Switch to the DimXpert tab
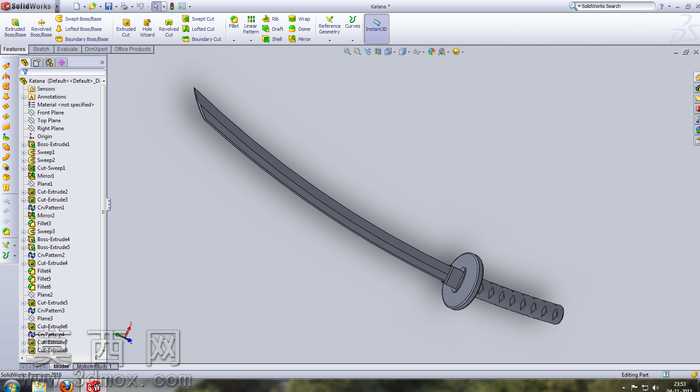Image resolution: width=700 pixels, height=392 pixels. point(96,49)
